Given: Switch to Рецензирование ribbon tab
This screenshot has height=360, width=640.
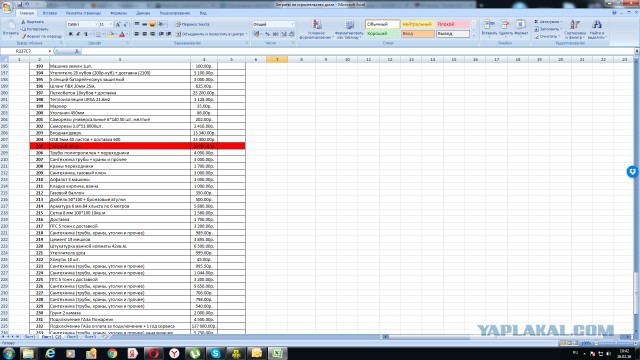Looking at the screenshot, I should [175, 13].
